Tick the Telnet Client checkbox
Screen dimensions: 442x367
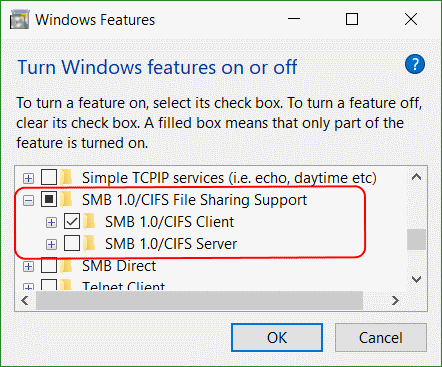click(49, 285)
